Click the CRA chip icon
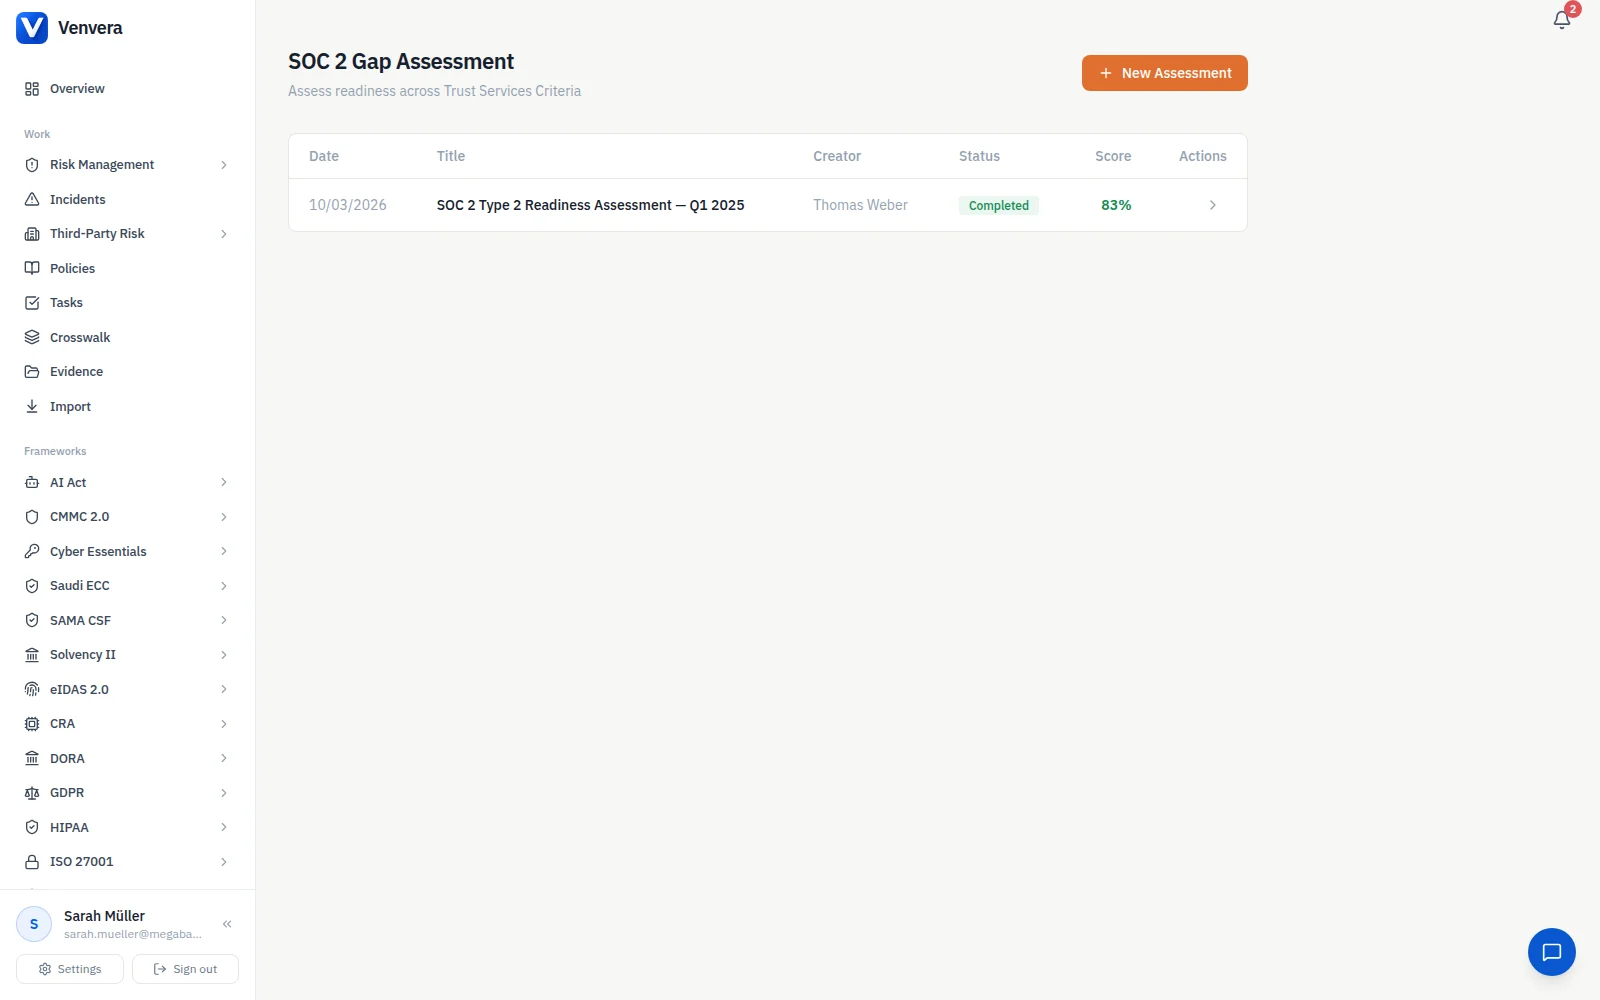 click(32, 724)
